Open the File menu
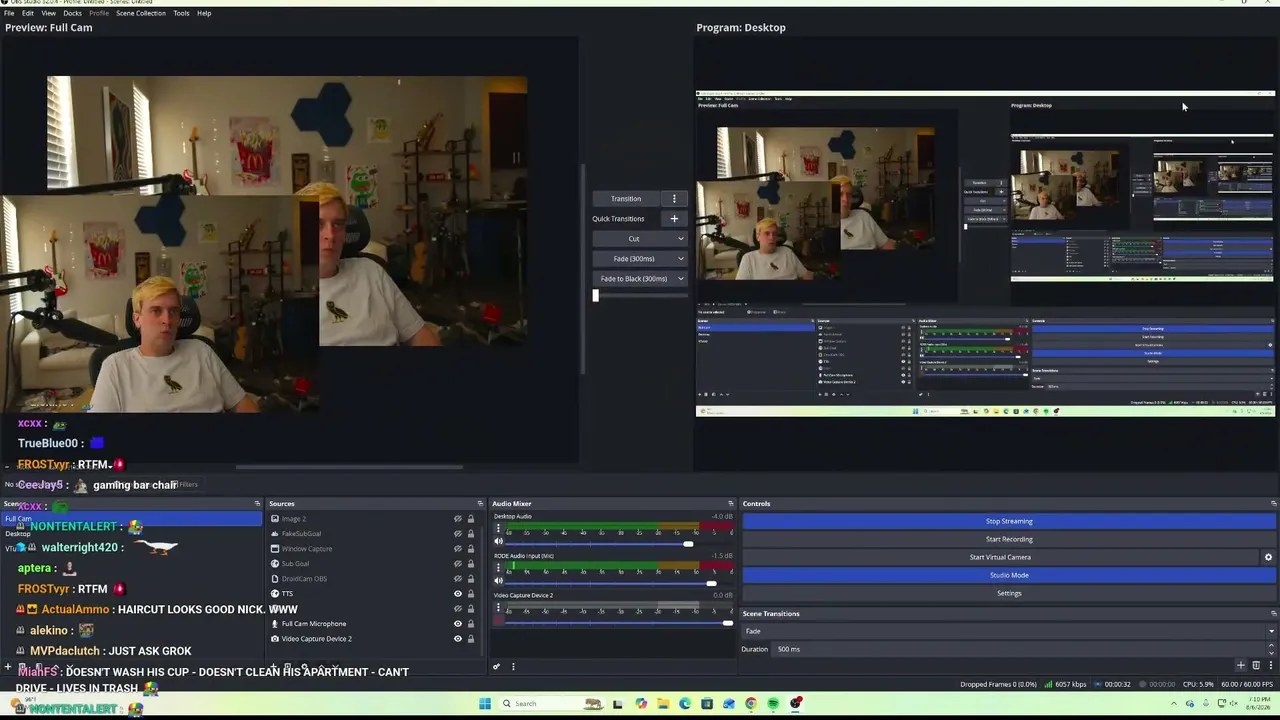 [x=9, y=13]
